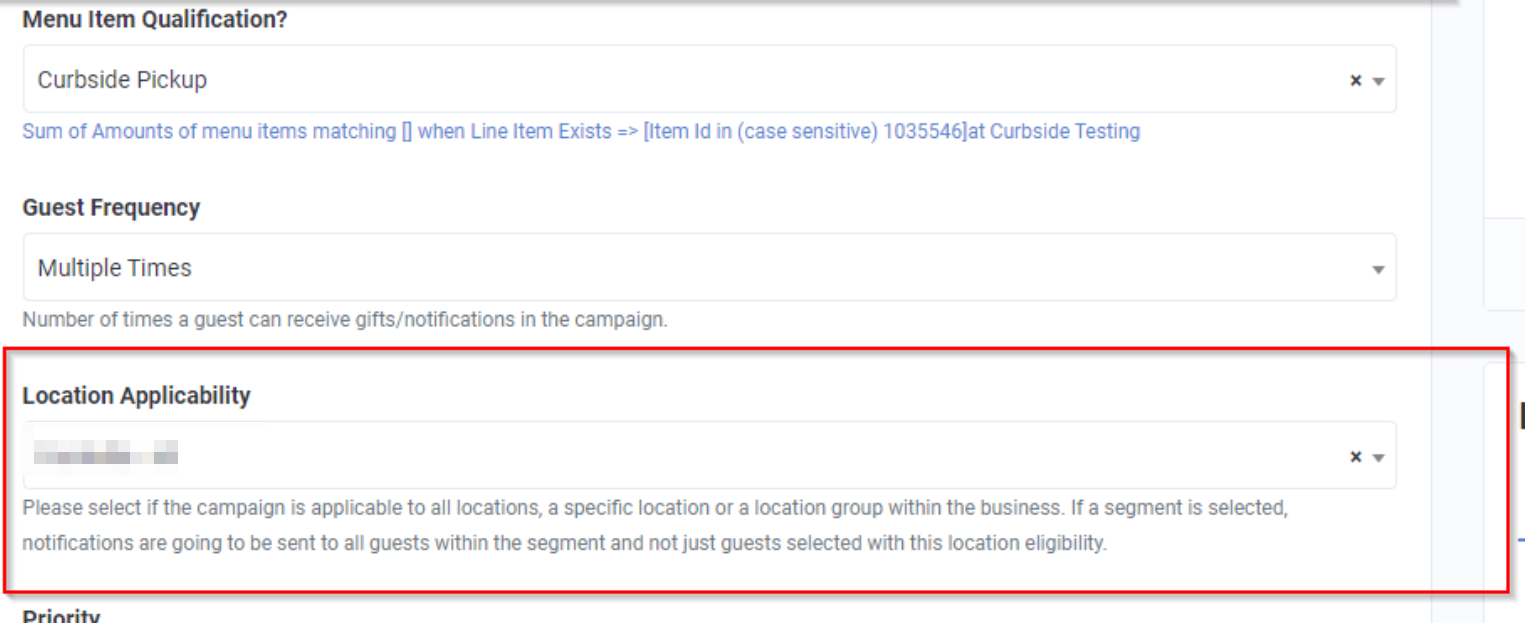Click the caret on the Location Applicability field
1525x623 pixels.
(x=1381, y=456)
